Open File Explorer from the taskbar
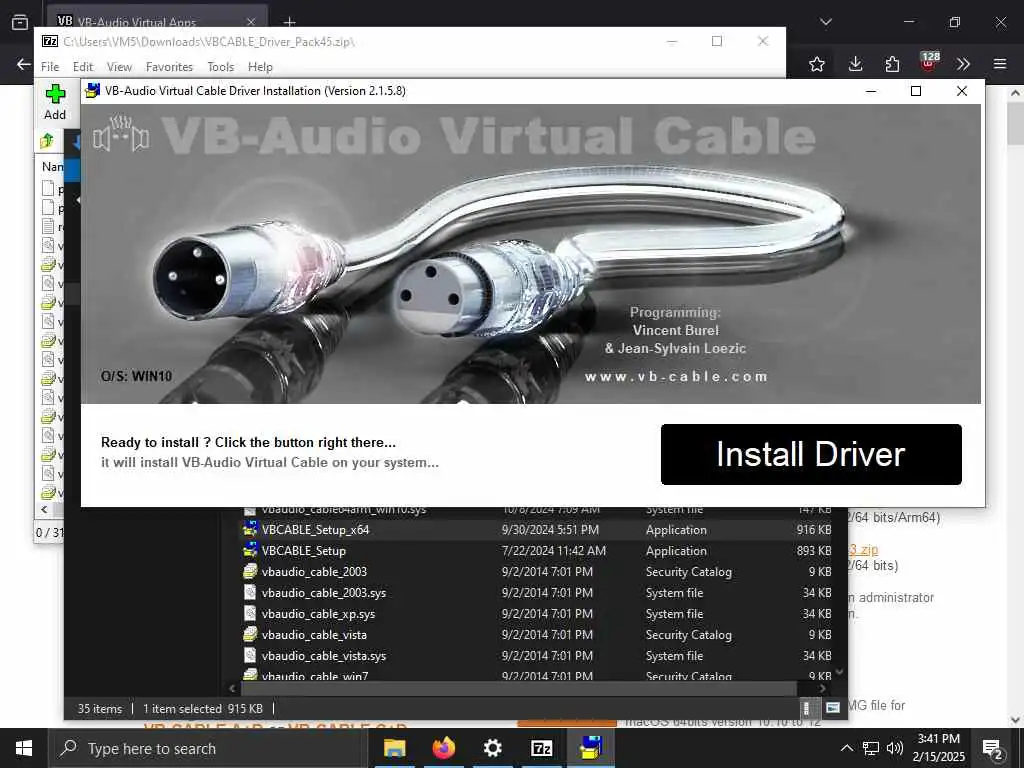This screenshot has width=1024, height=768. pos(394,748)
